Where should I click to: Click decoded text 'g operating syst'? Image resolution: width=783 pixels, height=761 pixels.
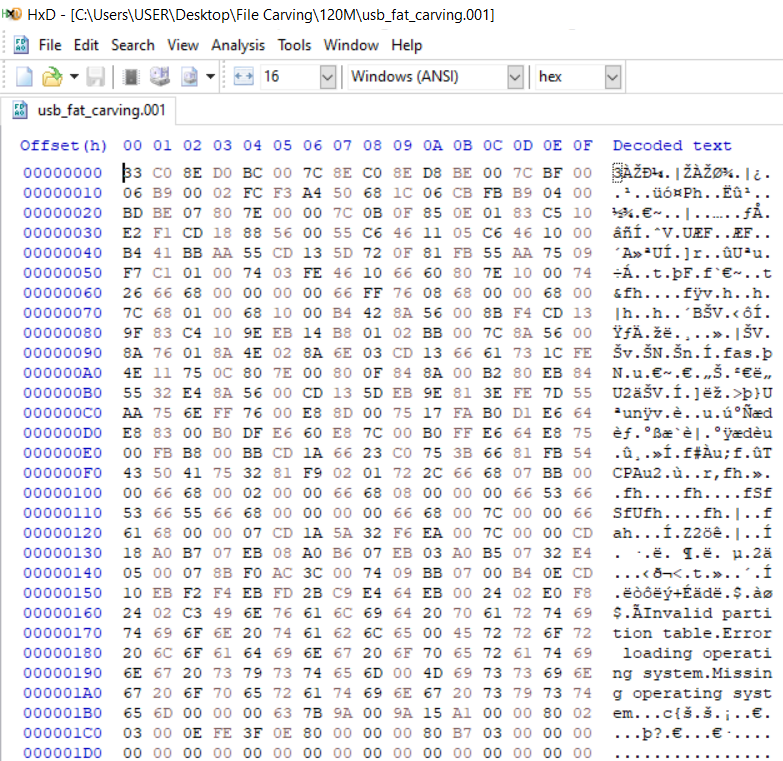coord(692,693)
